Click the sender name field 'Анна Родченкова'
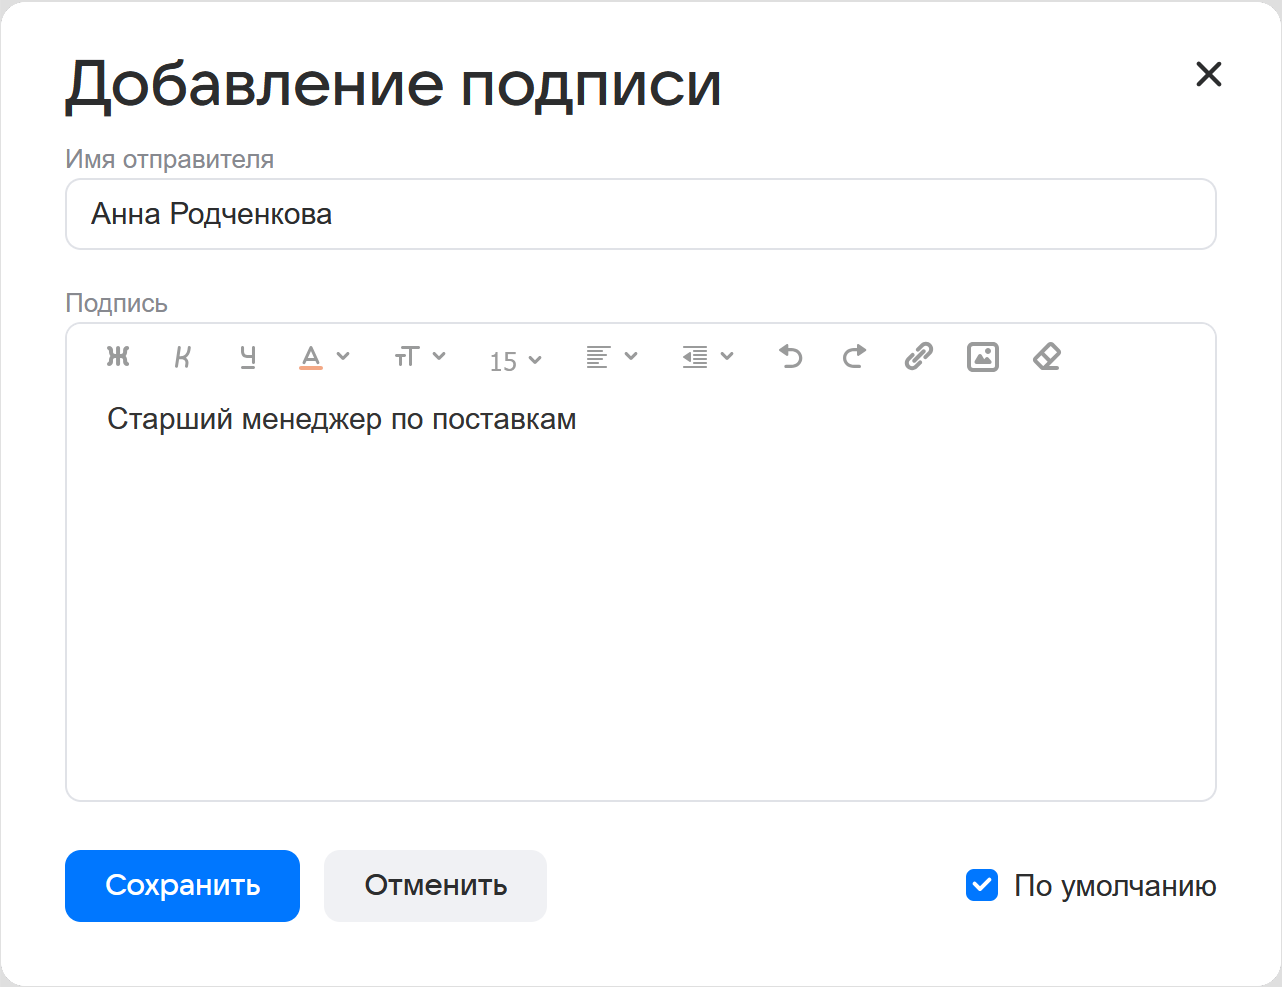1282x987 pixels. coord(640,214)
